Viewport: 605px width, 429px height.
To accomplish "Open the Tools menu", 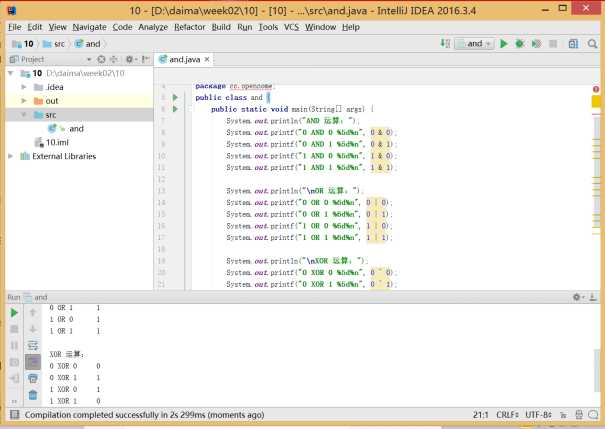I will [268, 27].
